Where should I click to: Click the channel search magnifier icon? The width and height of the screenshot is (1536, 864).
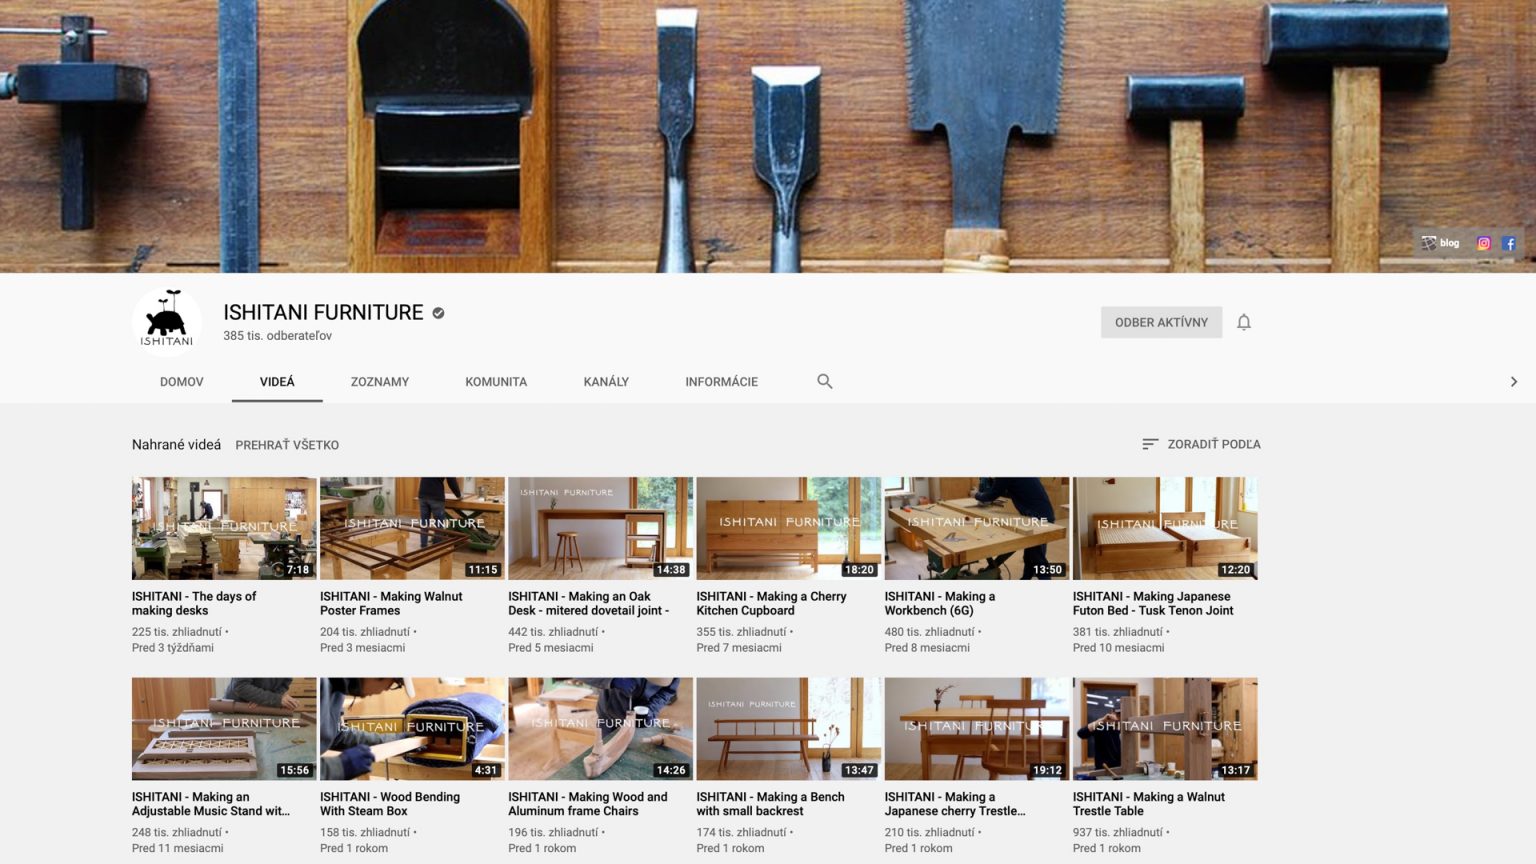pos(825,381)
